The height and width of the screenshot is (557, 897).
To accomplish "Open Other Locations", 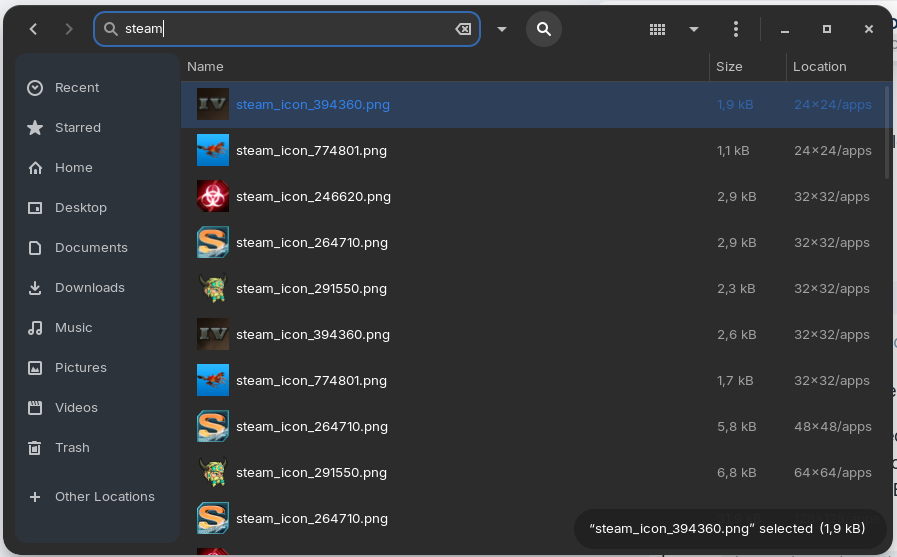I will point(104,497).
